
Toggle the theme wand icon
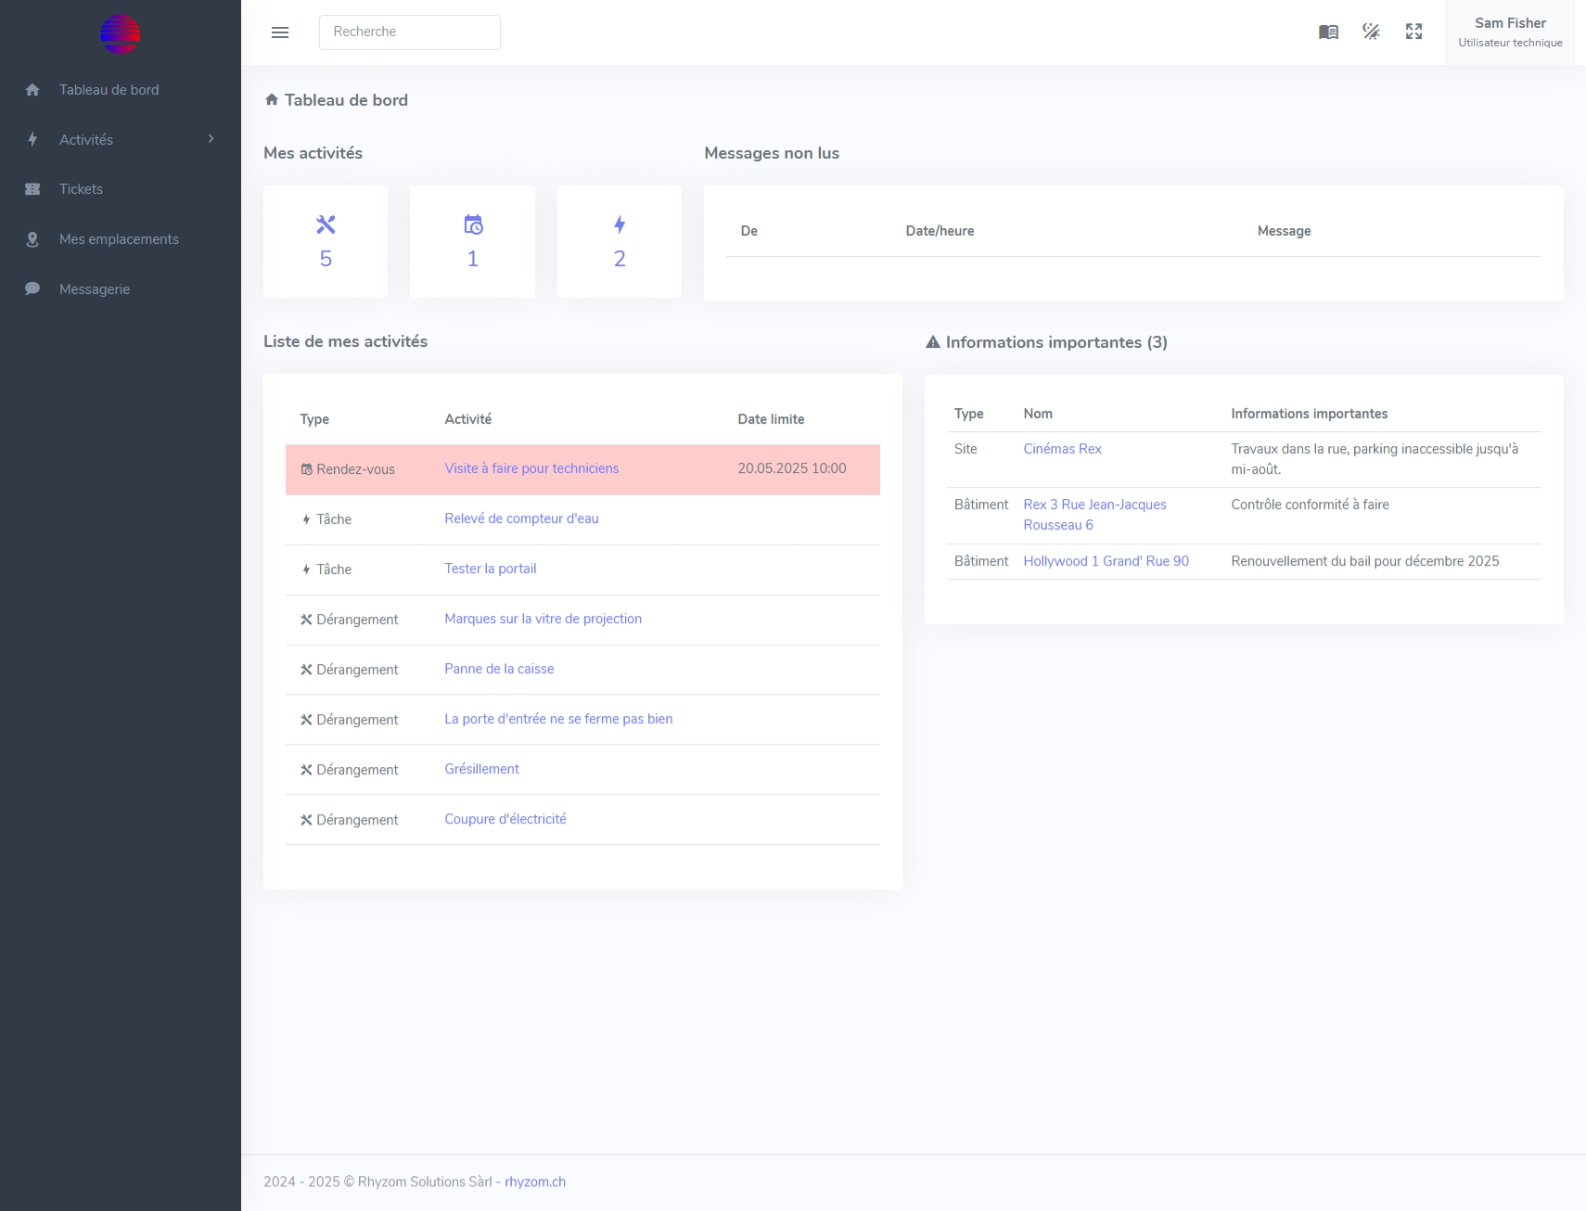[1371, 32]
